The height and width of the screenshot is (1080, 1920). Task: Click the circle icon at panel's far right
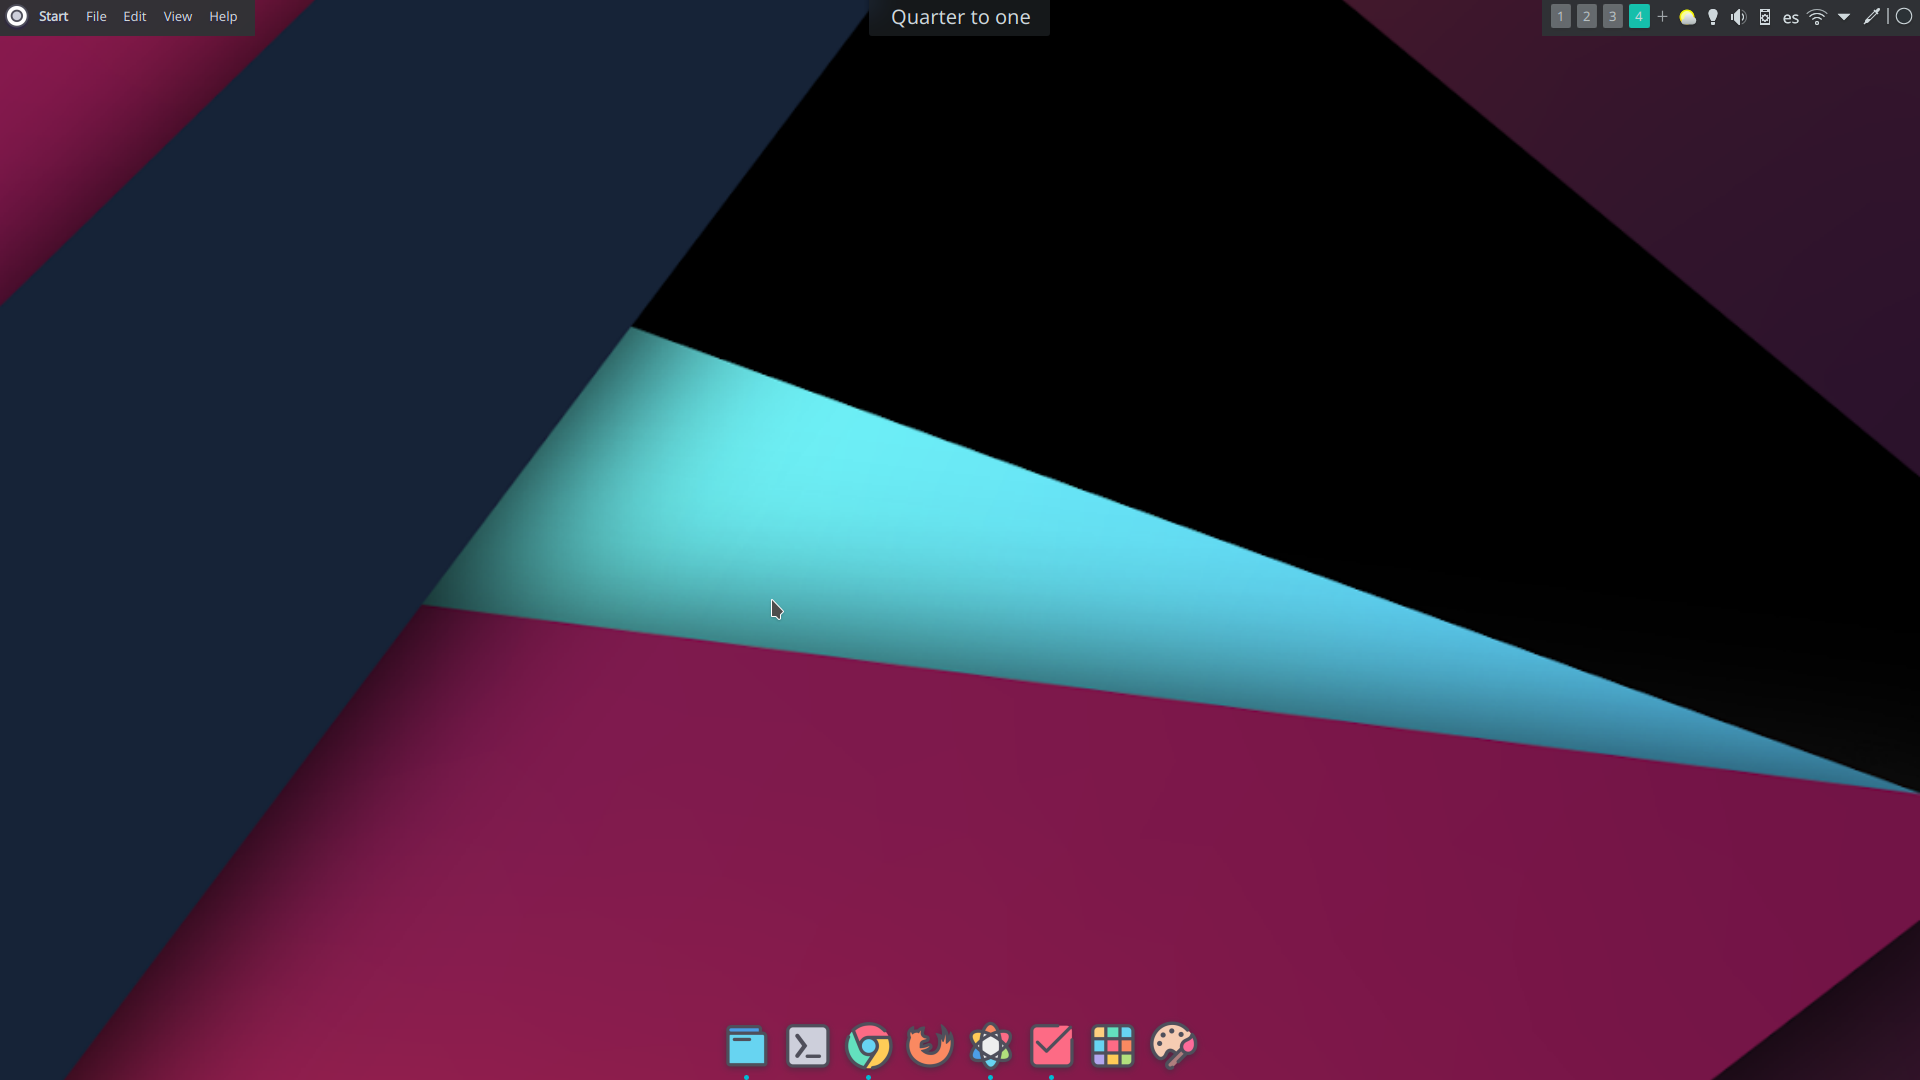1904,16
